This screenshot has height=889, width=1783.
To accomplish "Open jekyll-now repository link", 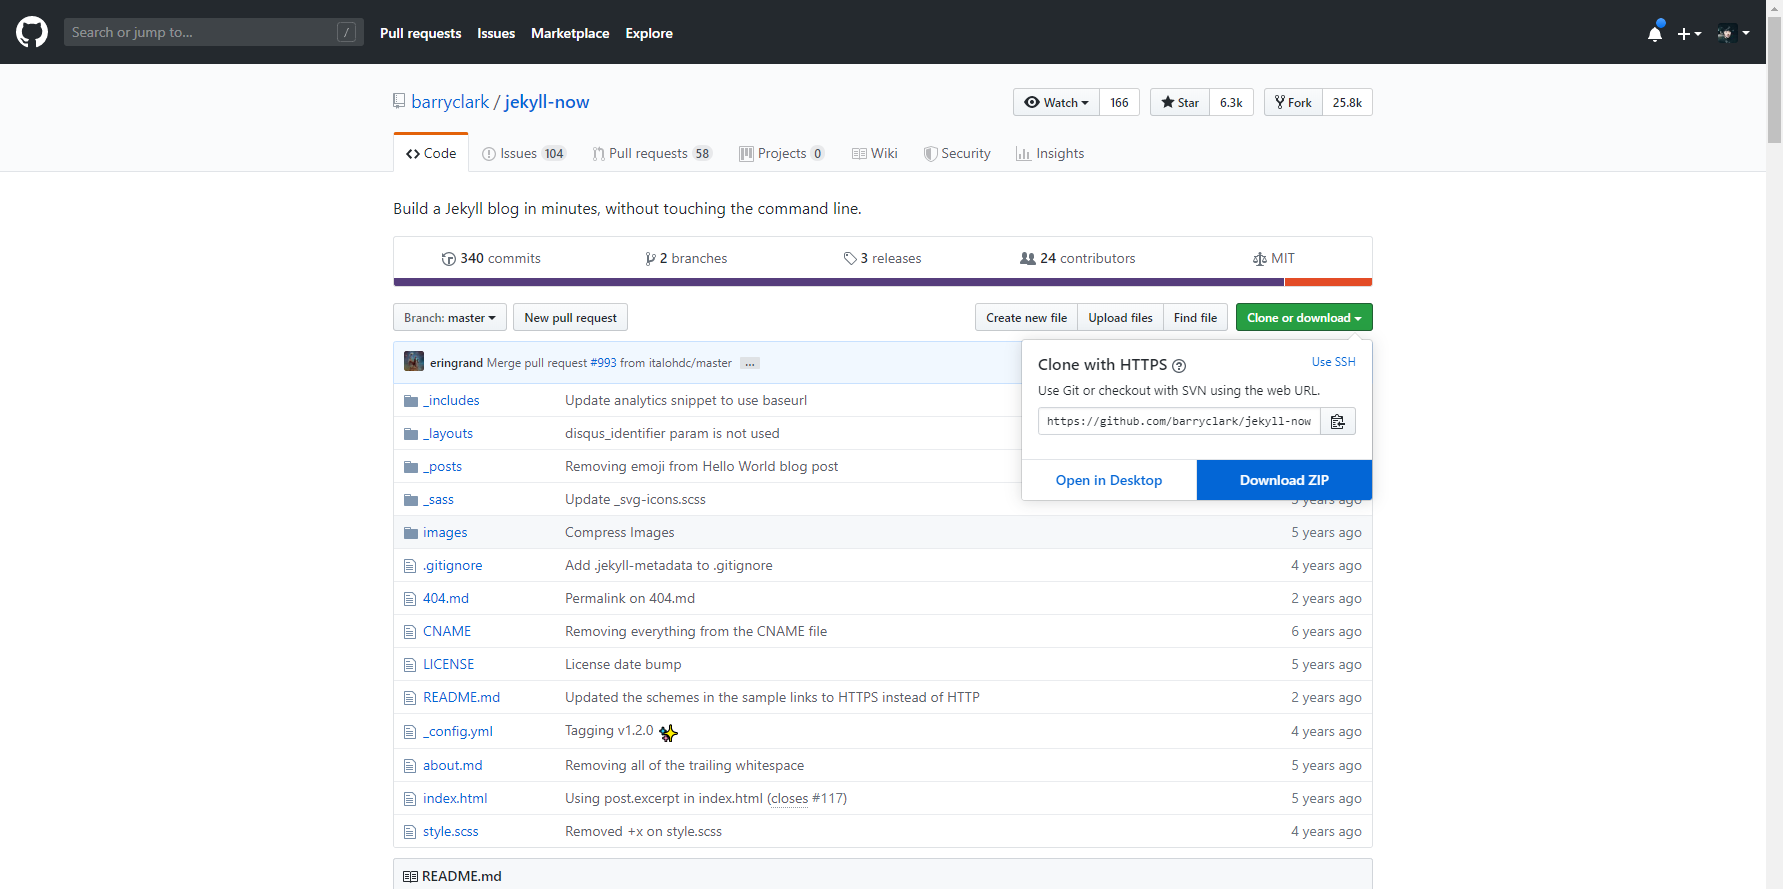I will [x=547, y=102].
